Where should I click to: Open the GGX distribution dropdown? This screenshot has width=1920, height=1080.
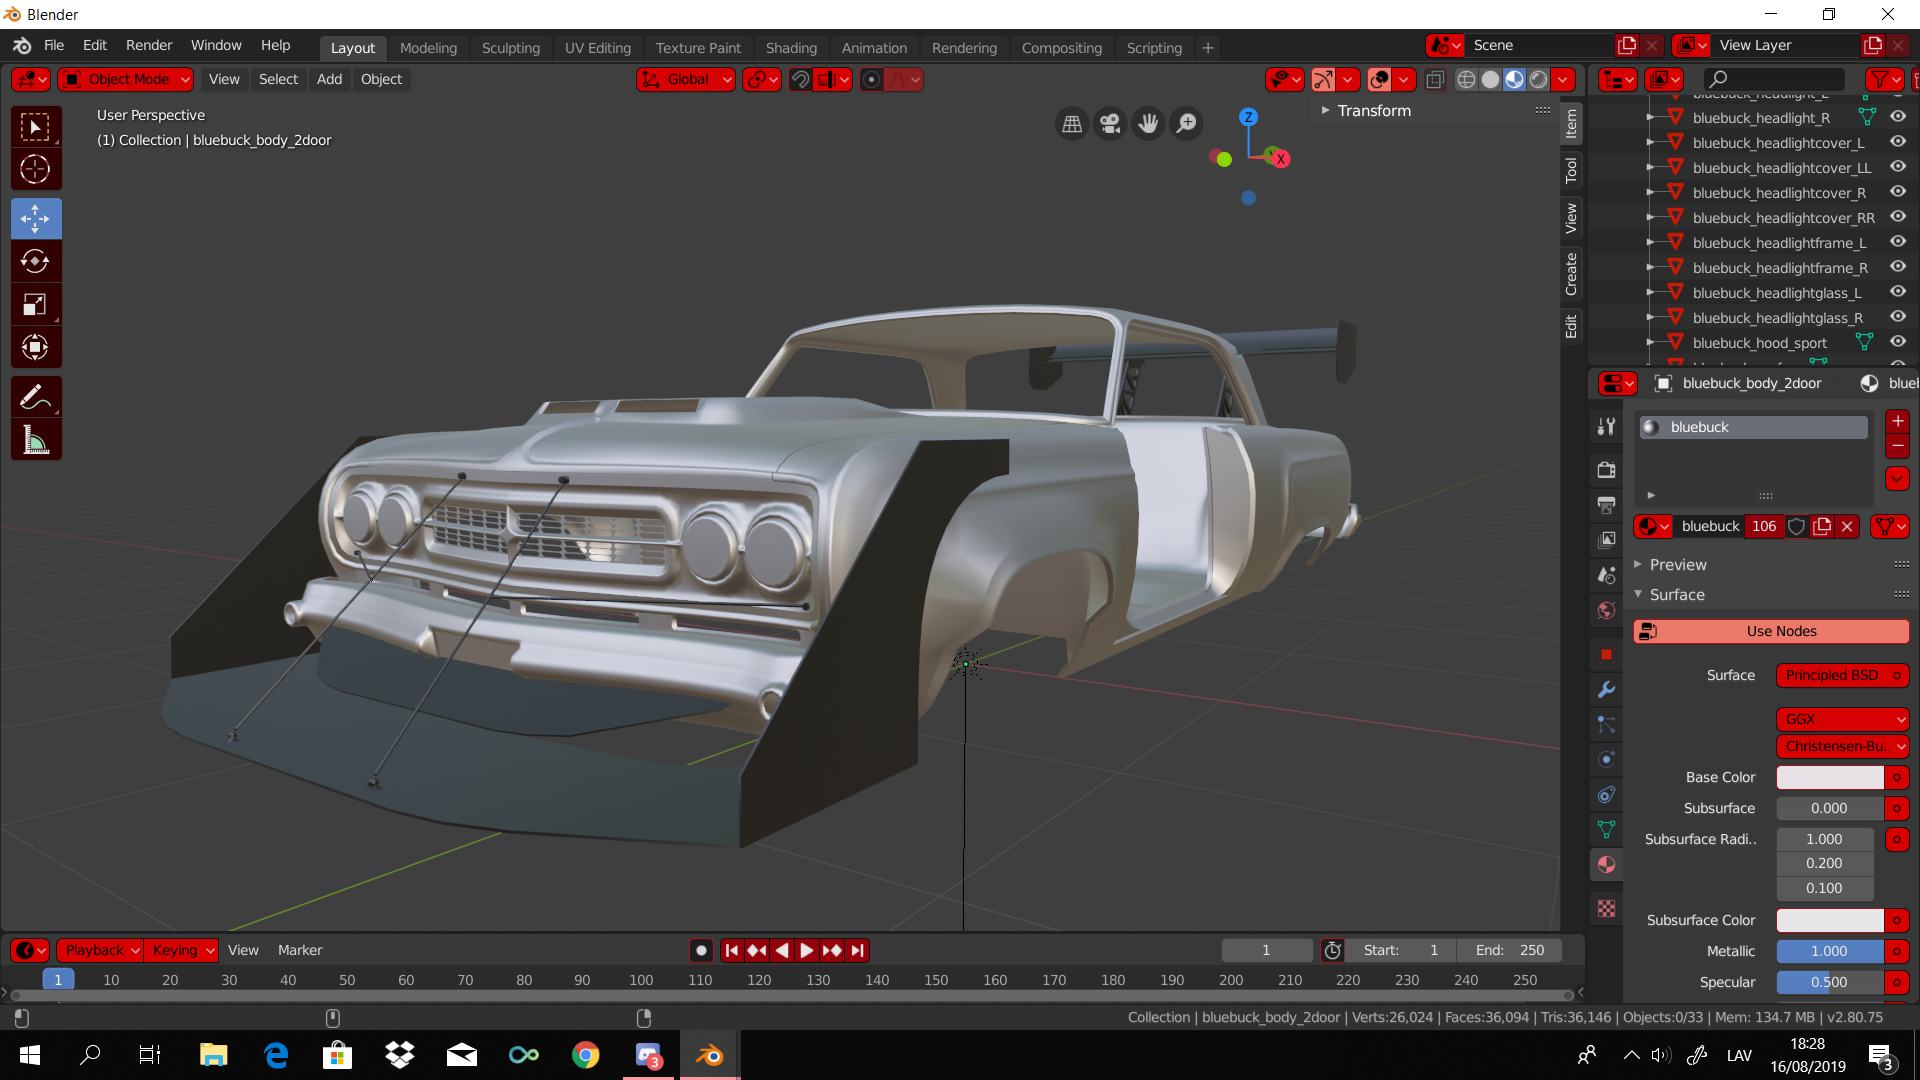(x=1841, y=719)
